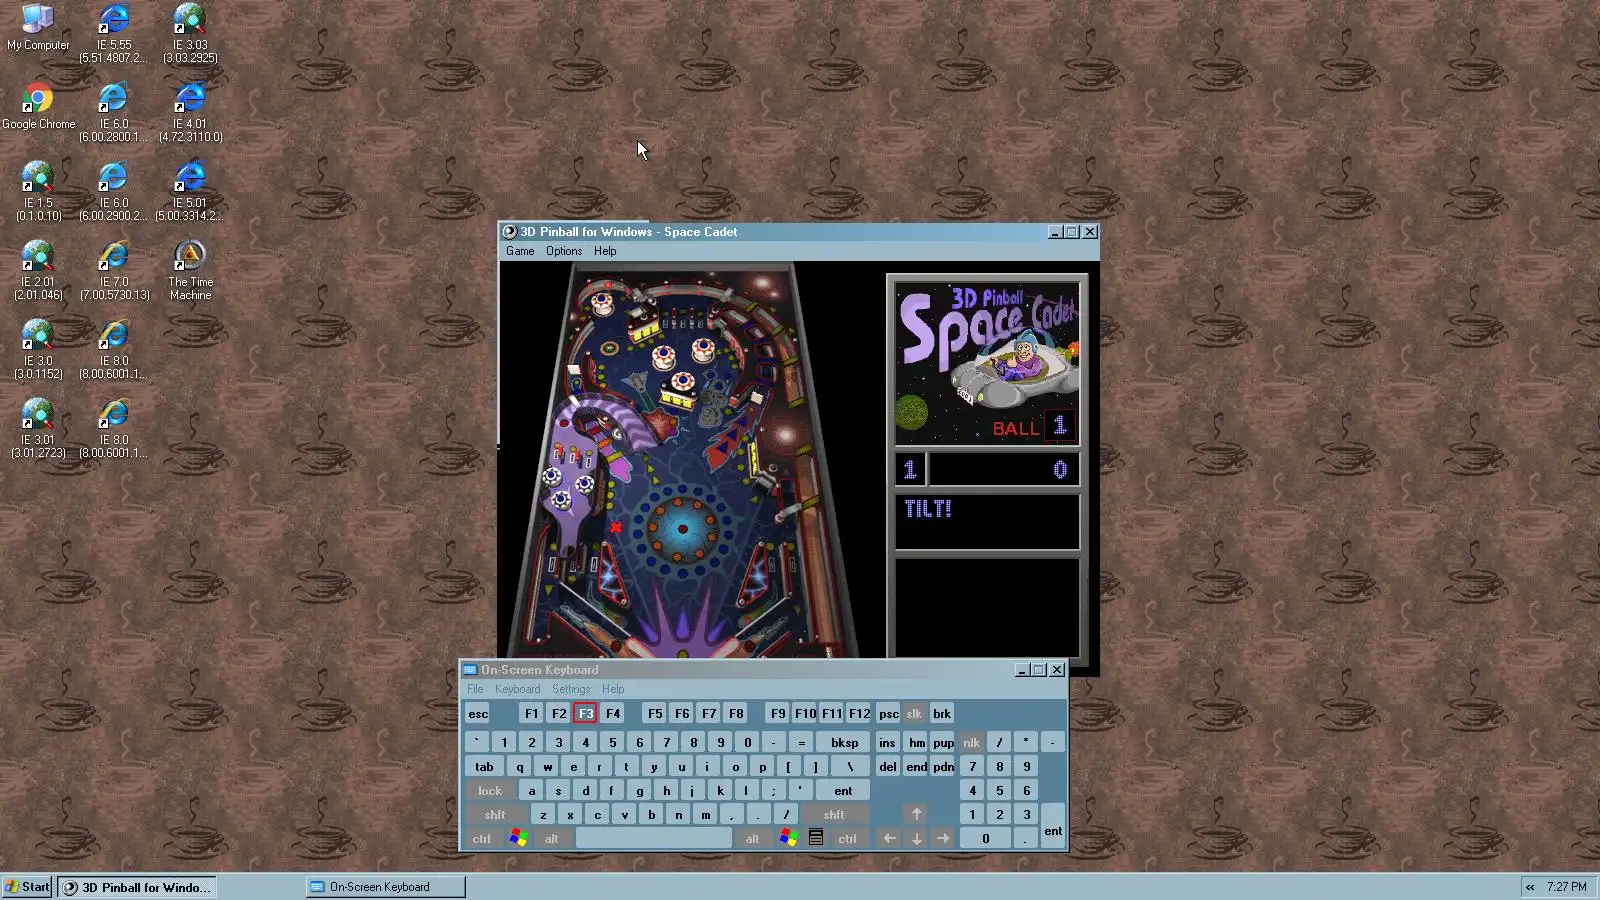1600x900 pixels.
Task: Click the bksp key
Action: point(844,742)
